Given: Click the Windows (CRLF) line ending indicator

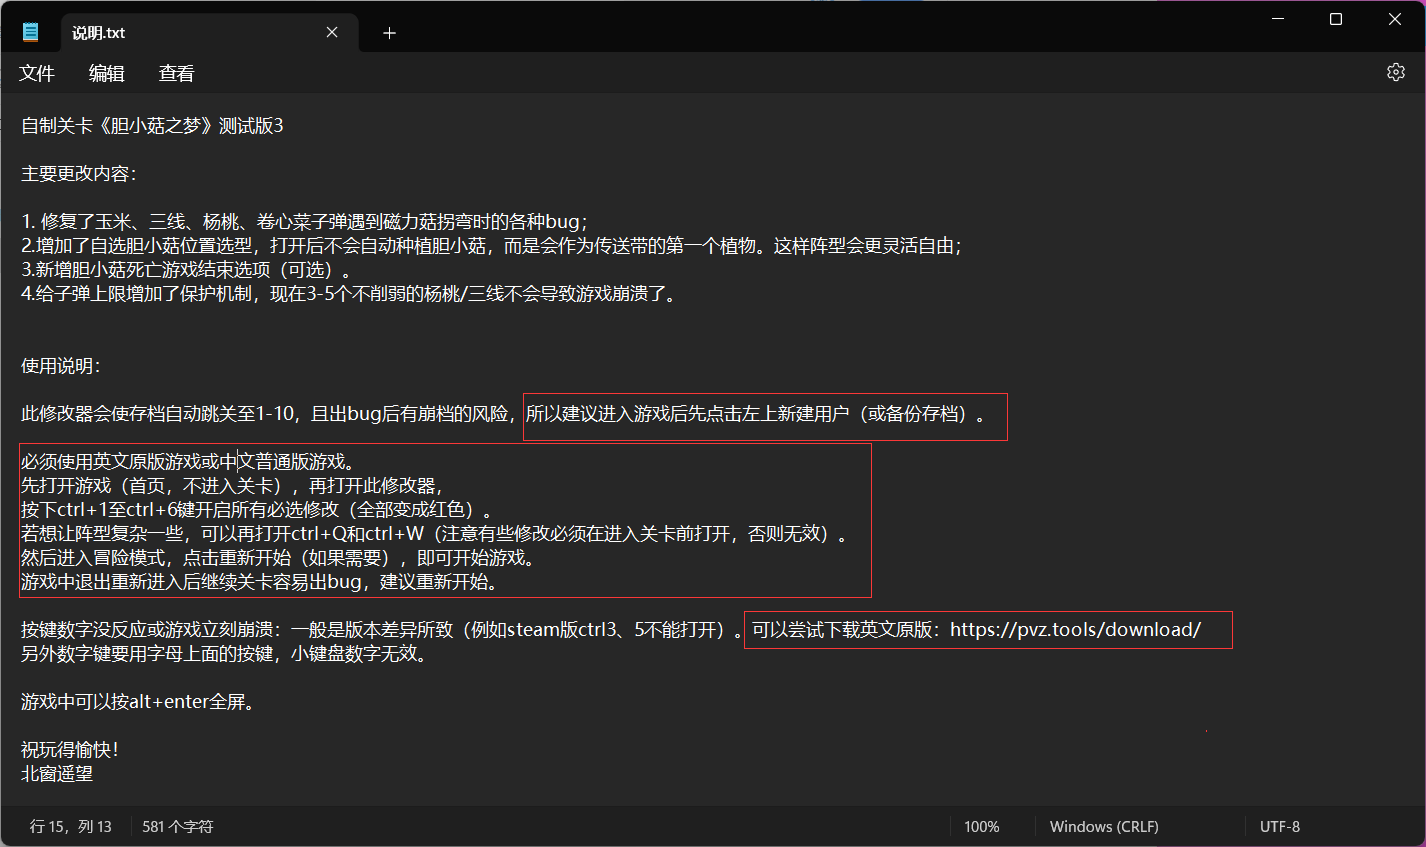Looking at the screenshot, I should (1104, 826).
